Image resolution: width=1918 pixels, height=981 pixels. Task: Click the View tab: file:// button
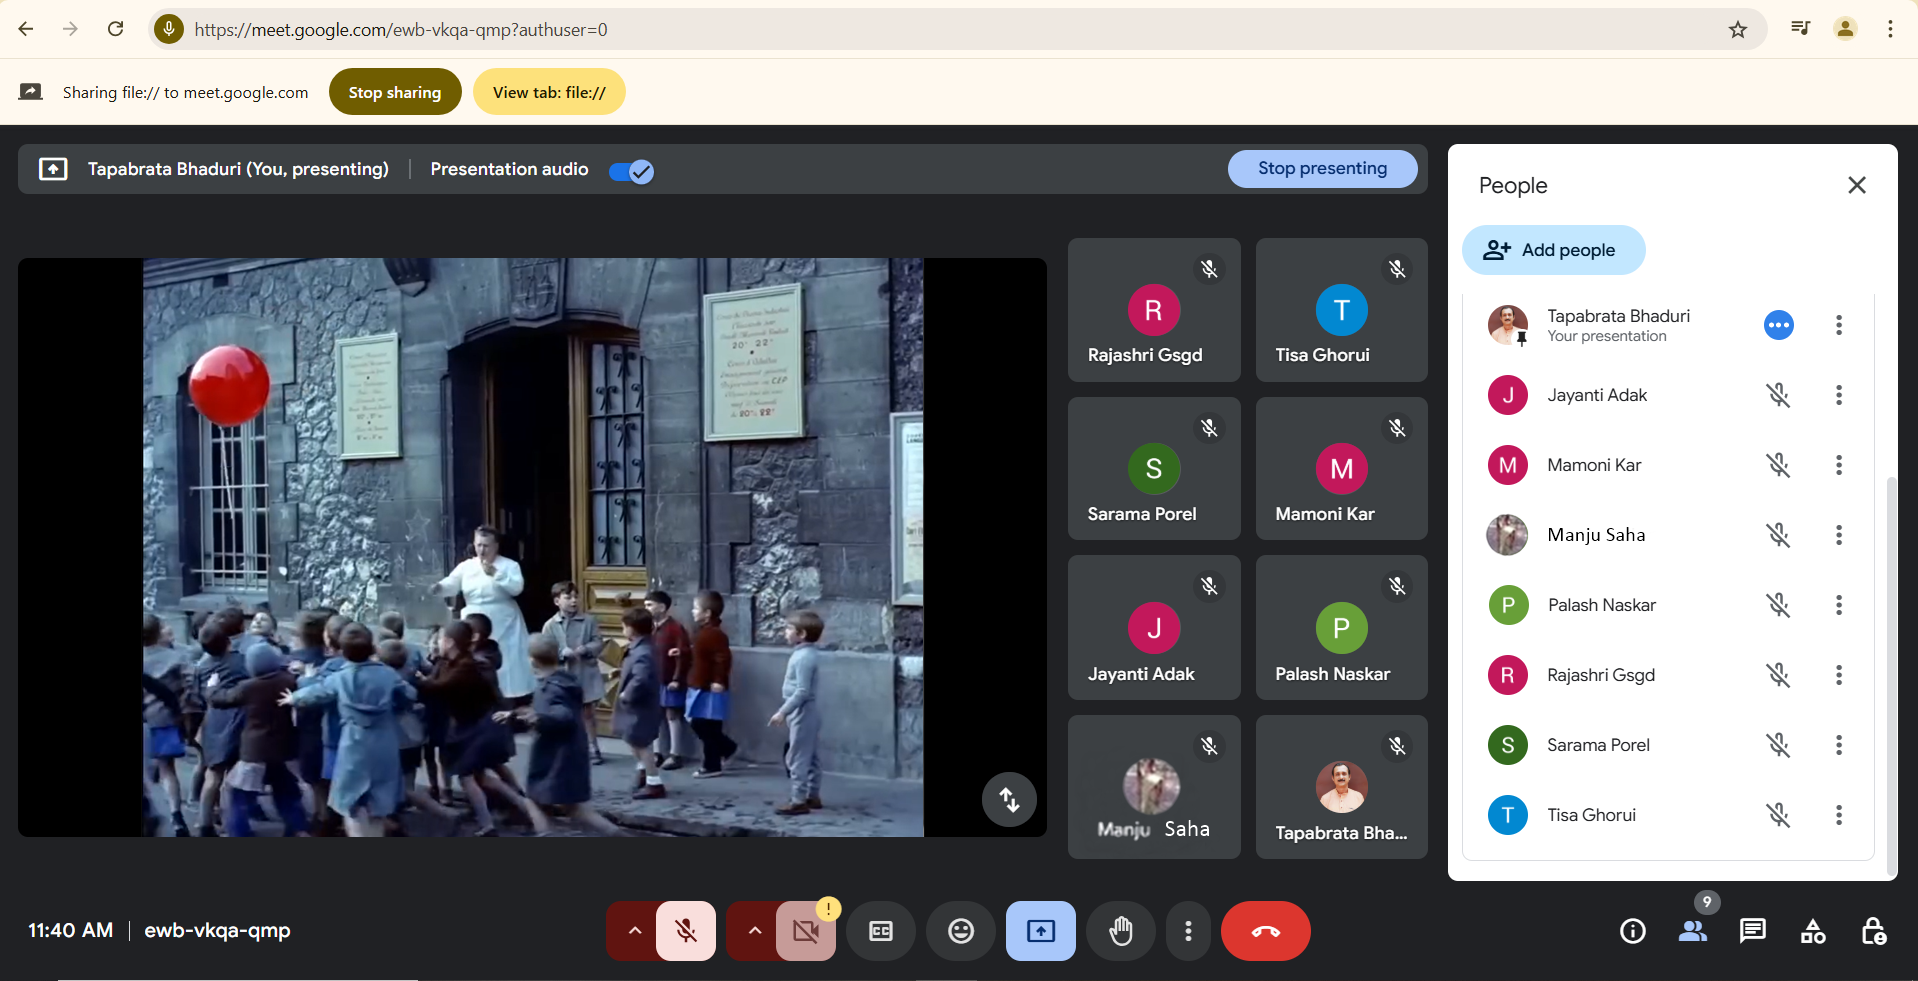tap(549, 92)
